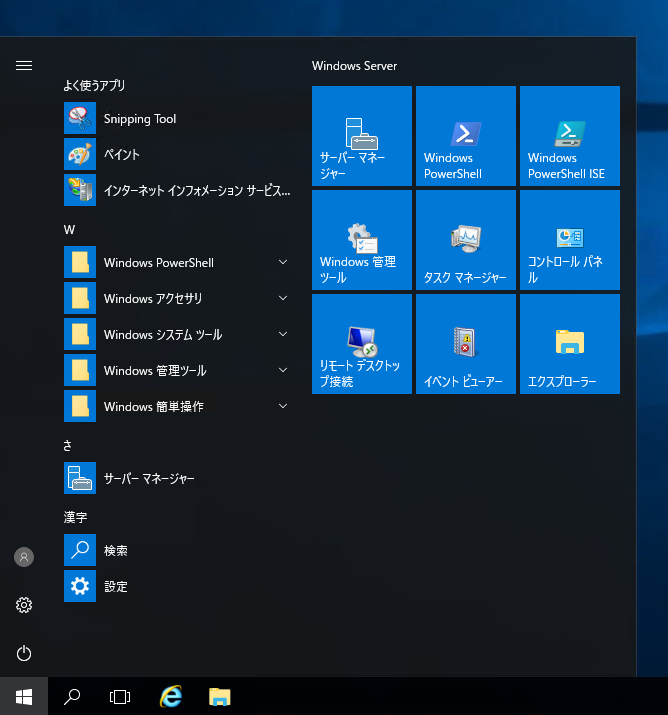Open settings gear in the left rail

tap(24, 605)
